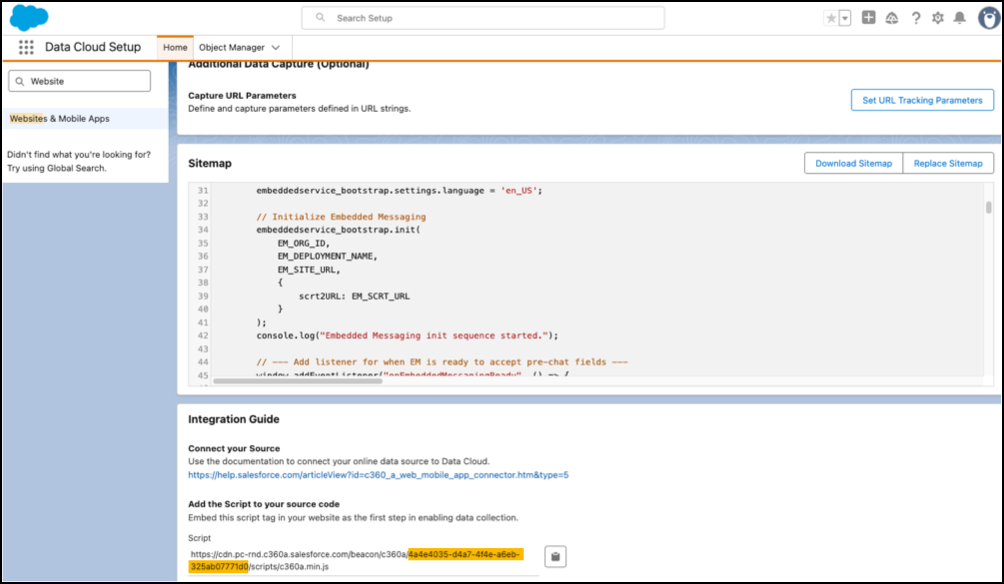Open the Global Actions plus icon

pos(868,17)
